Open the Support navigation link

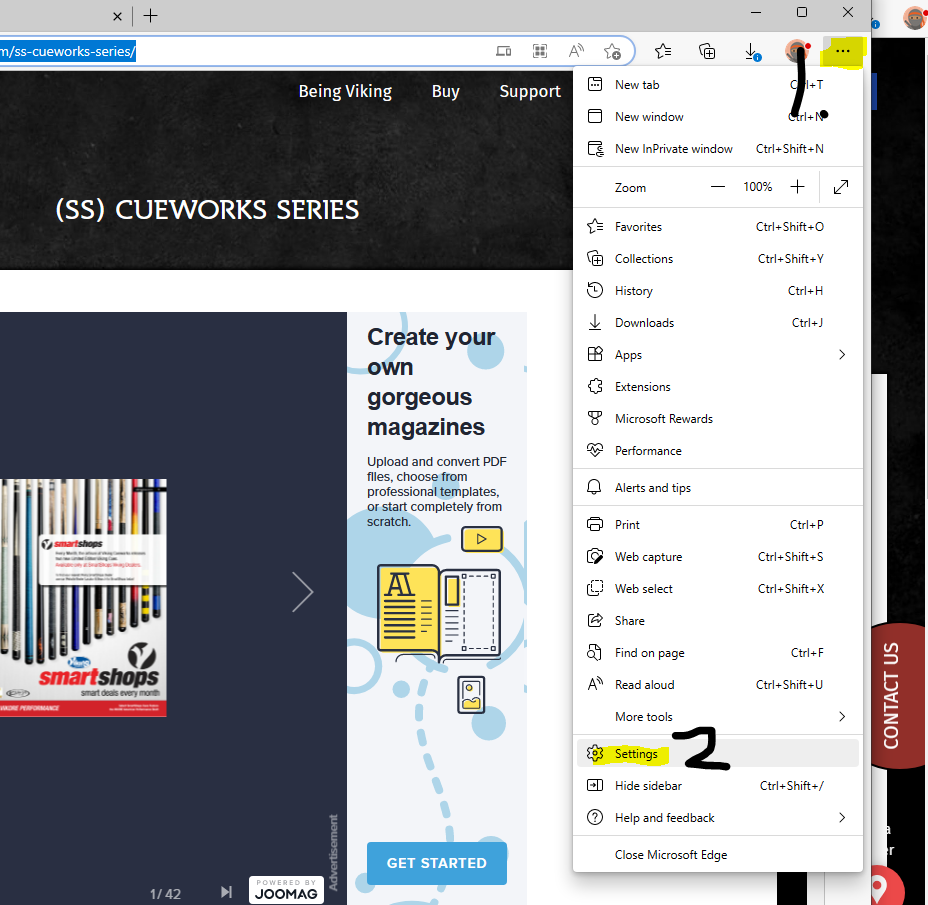tap(529, 91)
